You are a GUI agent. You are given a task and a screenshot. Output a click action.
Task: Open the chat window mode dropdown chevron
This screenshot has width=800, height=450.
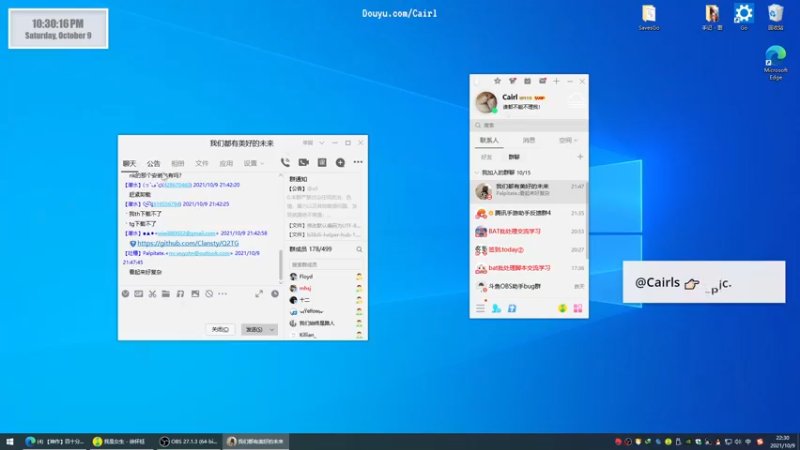tap(321, 143)
